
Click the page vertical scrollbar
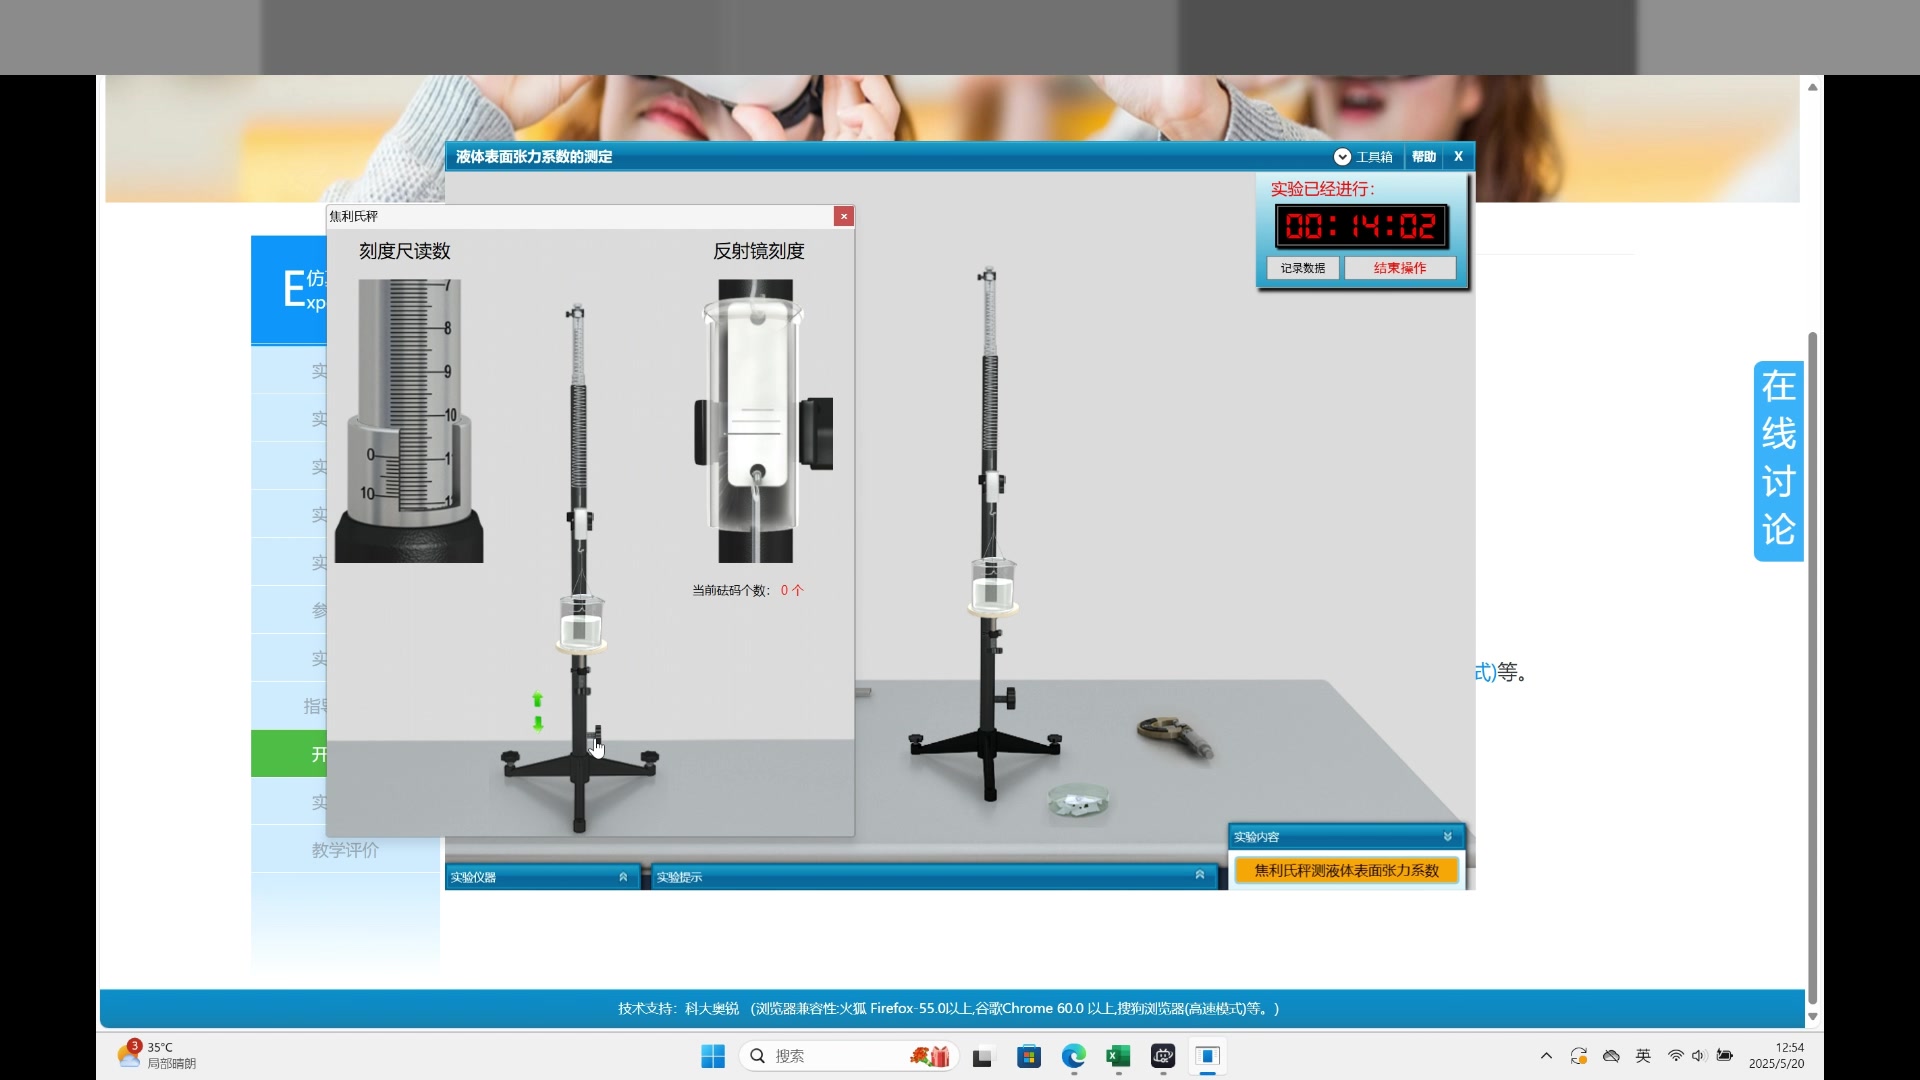[x=1812, y=660]
